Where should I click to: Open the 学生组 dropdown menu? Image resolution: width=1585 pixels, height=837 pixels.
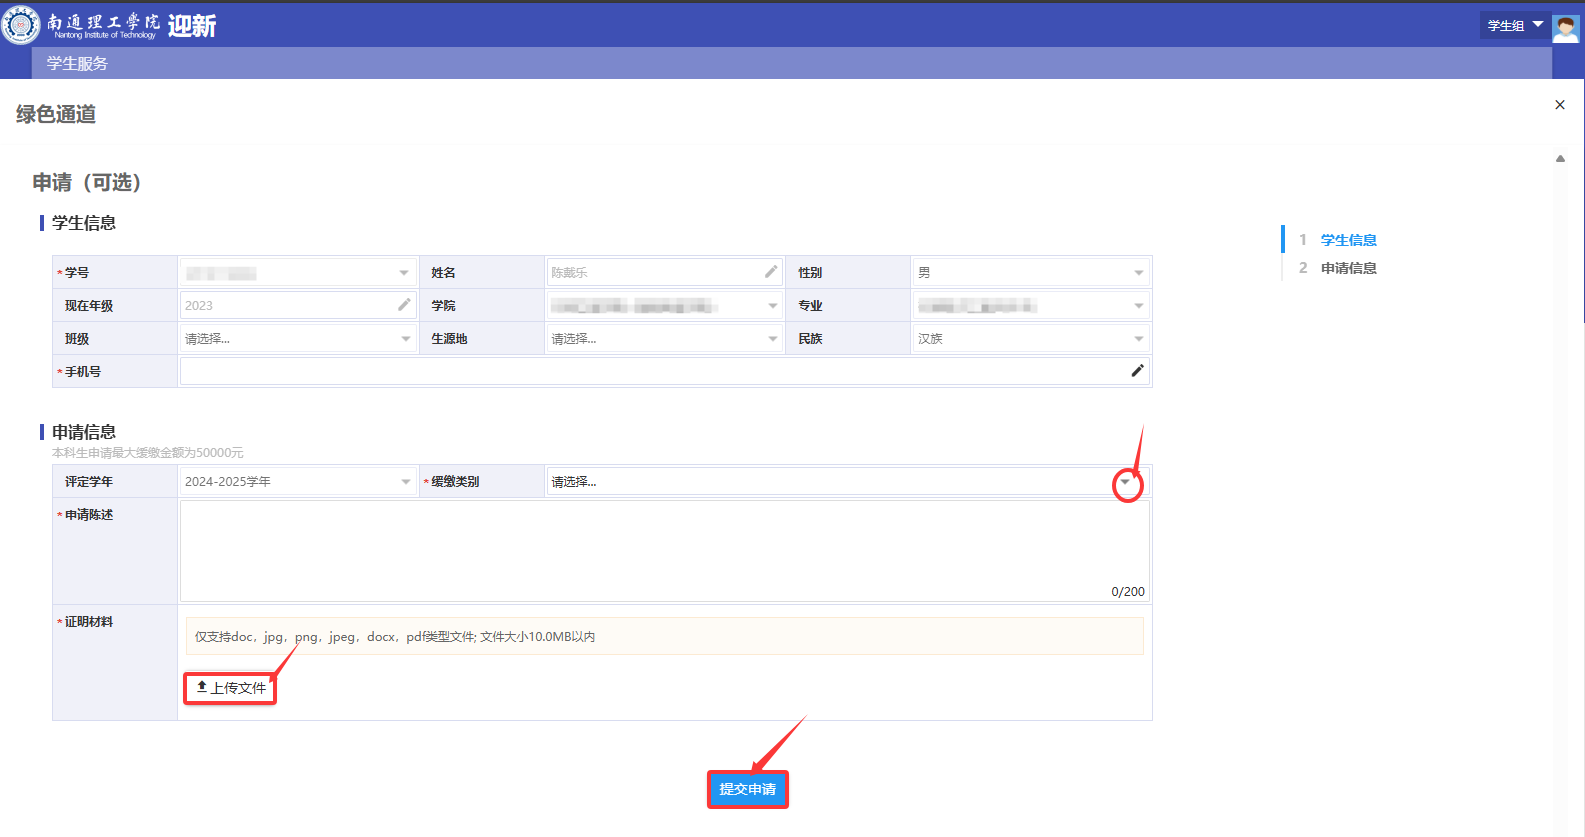(1514, 25)
